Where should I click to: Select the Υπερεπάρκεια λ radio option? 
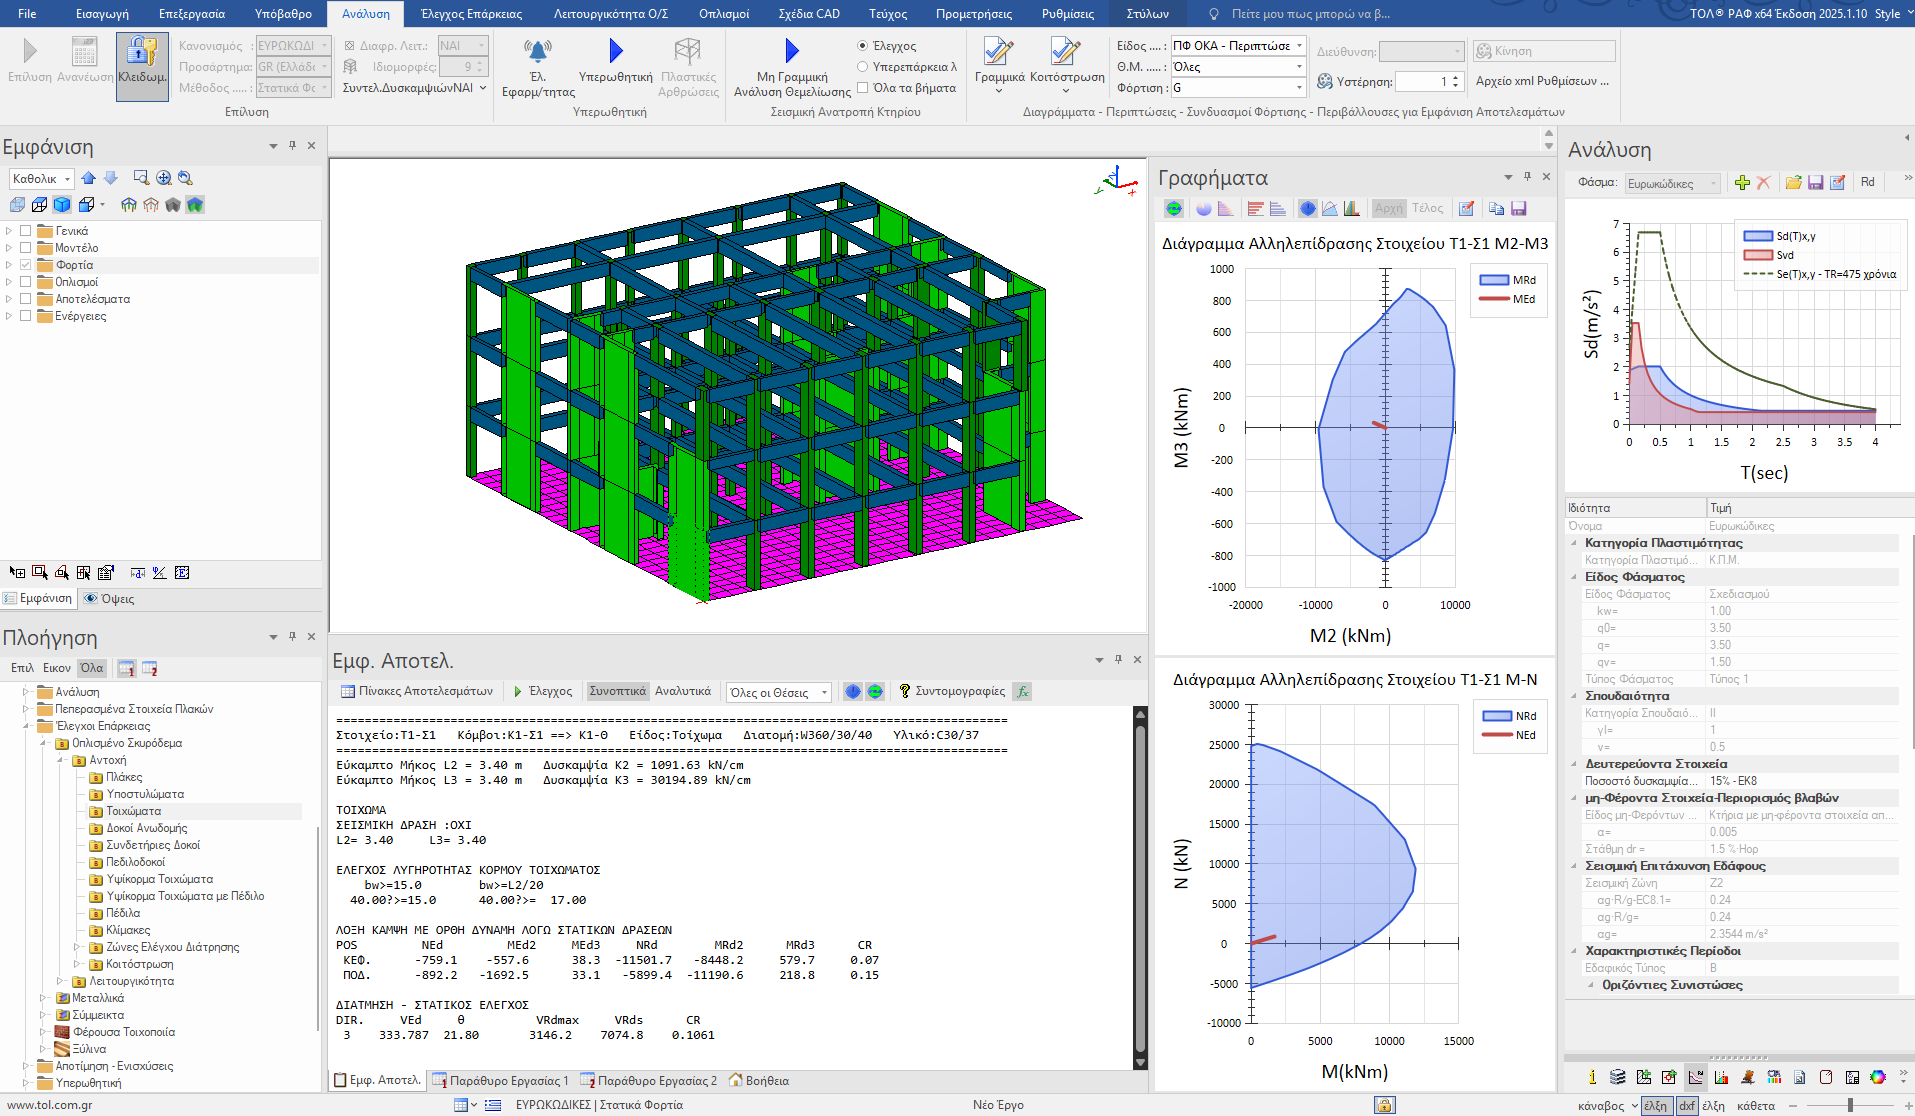pos(863,67)
